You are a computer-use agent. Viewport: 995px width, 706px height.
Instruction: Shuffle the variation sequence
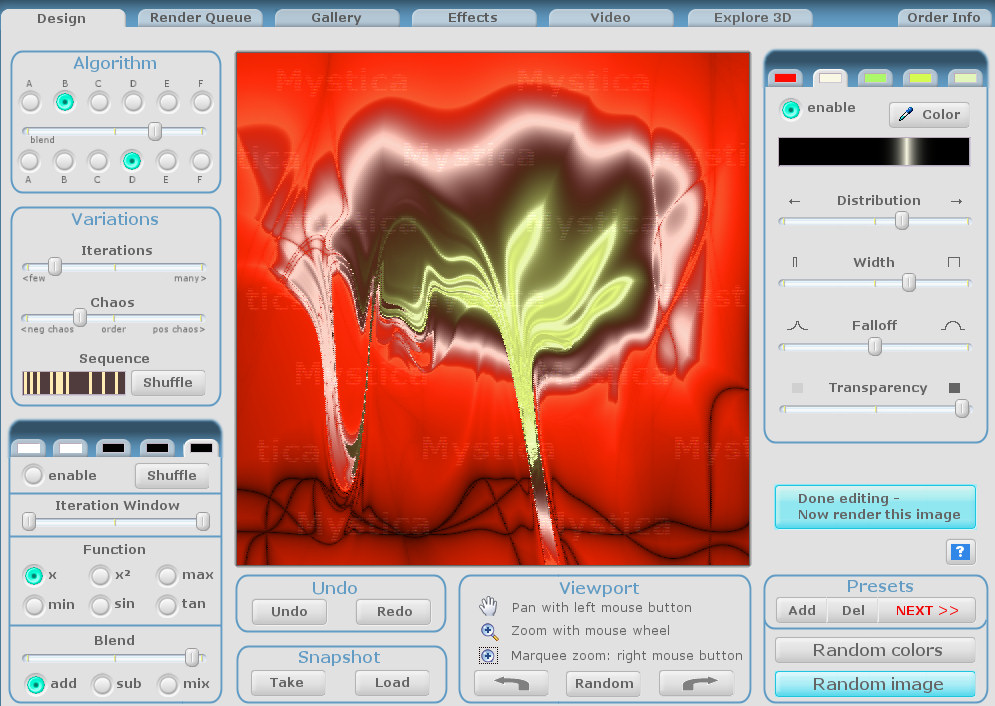coord(168,382)
